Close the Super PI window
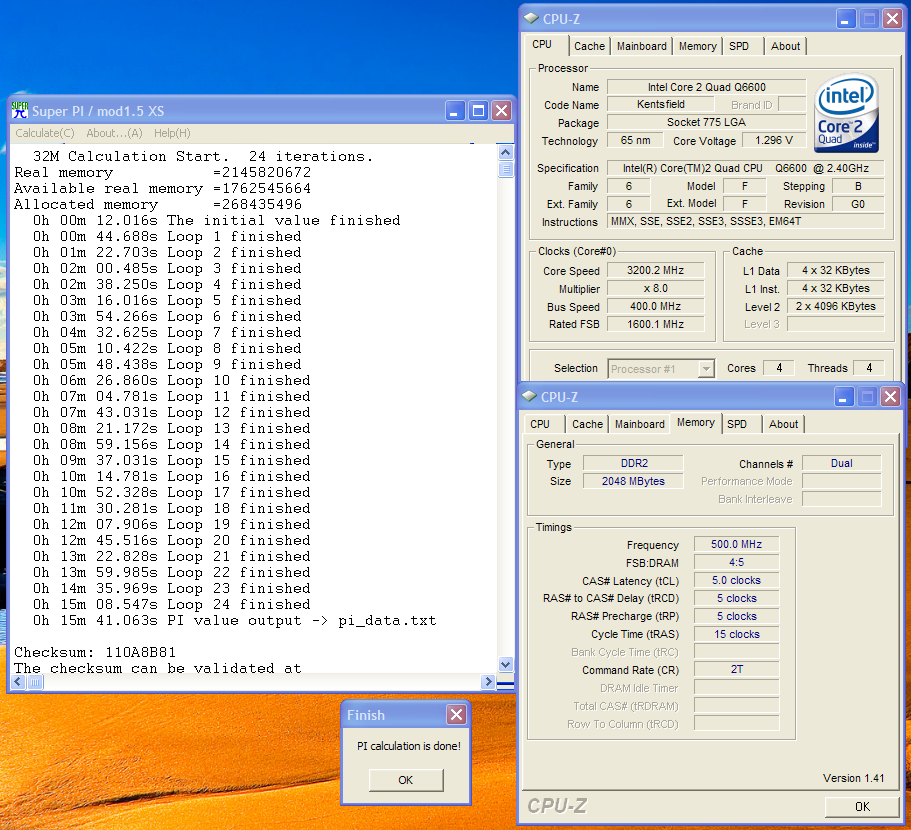 coord(501,110)
